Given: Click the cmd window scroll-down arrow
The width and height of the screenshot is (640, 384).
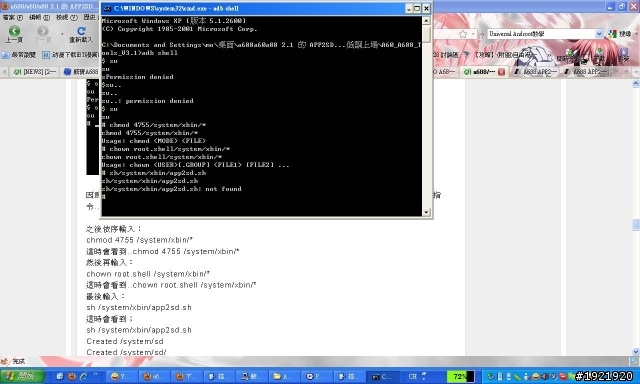Looking at the screenshot, I should point(426,212).
